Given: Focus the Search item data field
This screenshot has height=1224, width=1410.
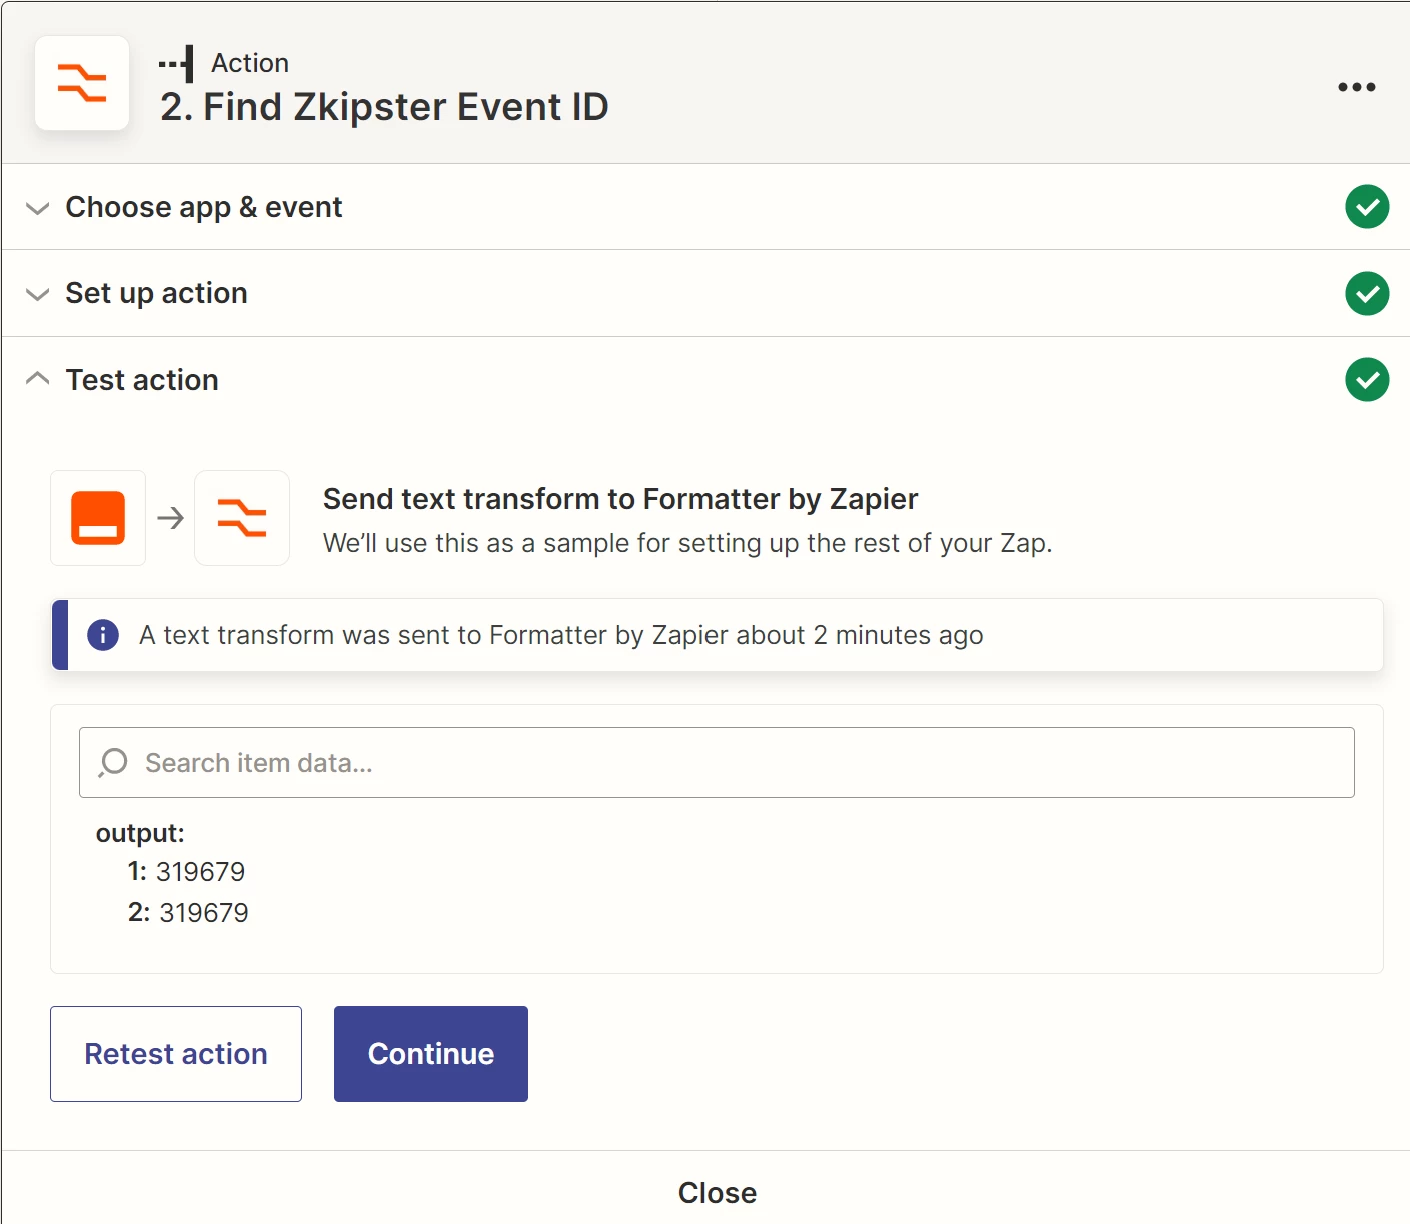Looking at the screenshot, I should point(717,763).
